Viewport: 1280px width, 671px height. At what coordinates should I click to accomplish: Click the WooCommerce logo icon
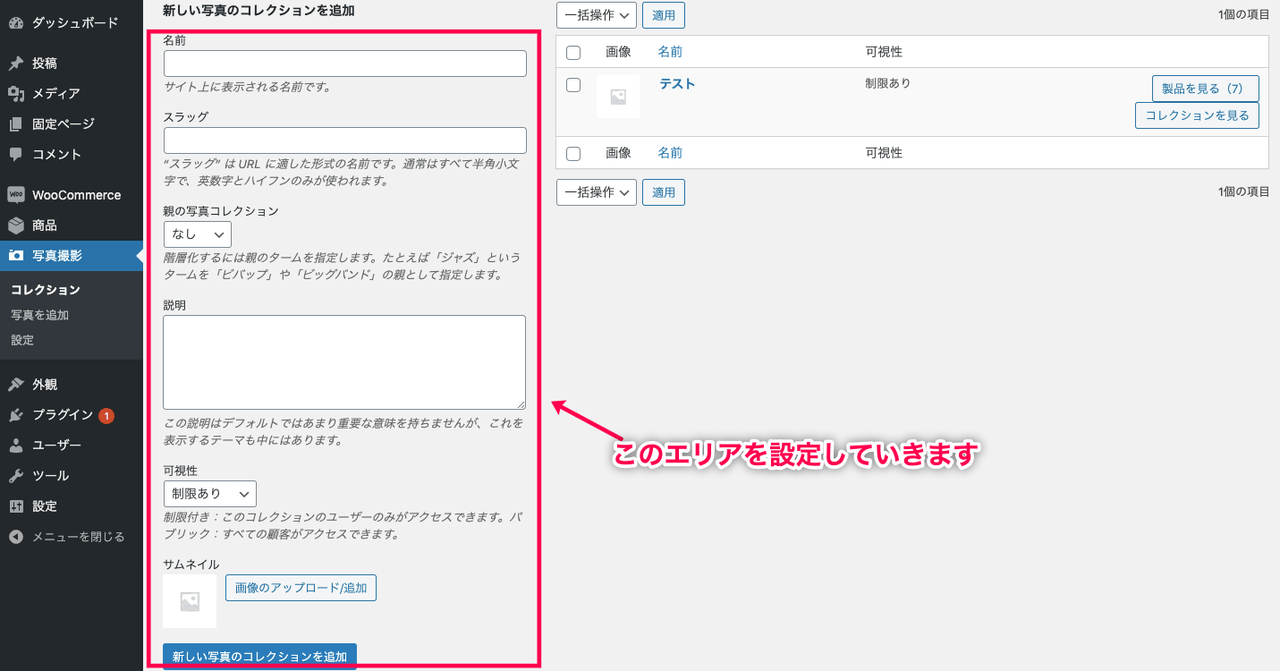[x=16, y=195]
